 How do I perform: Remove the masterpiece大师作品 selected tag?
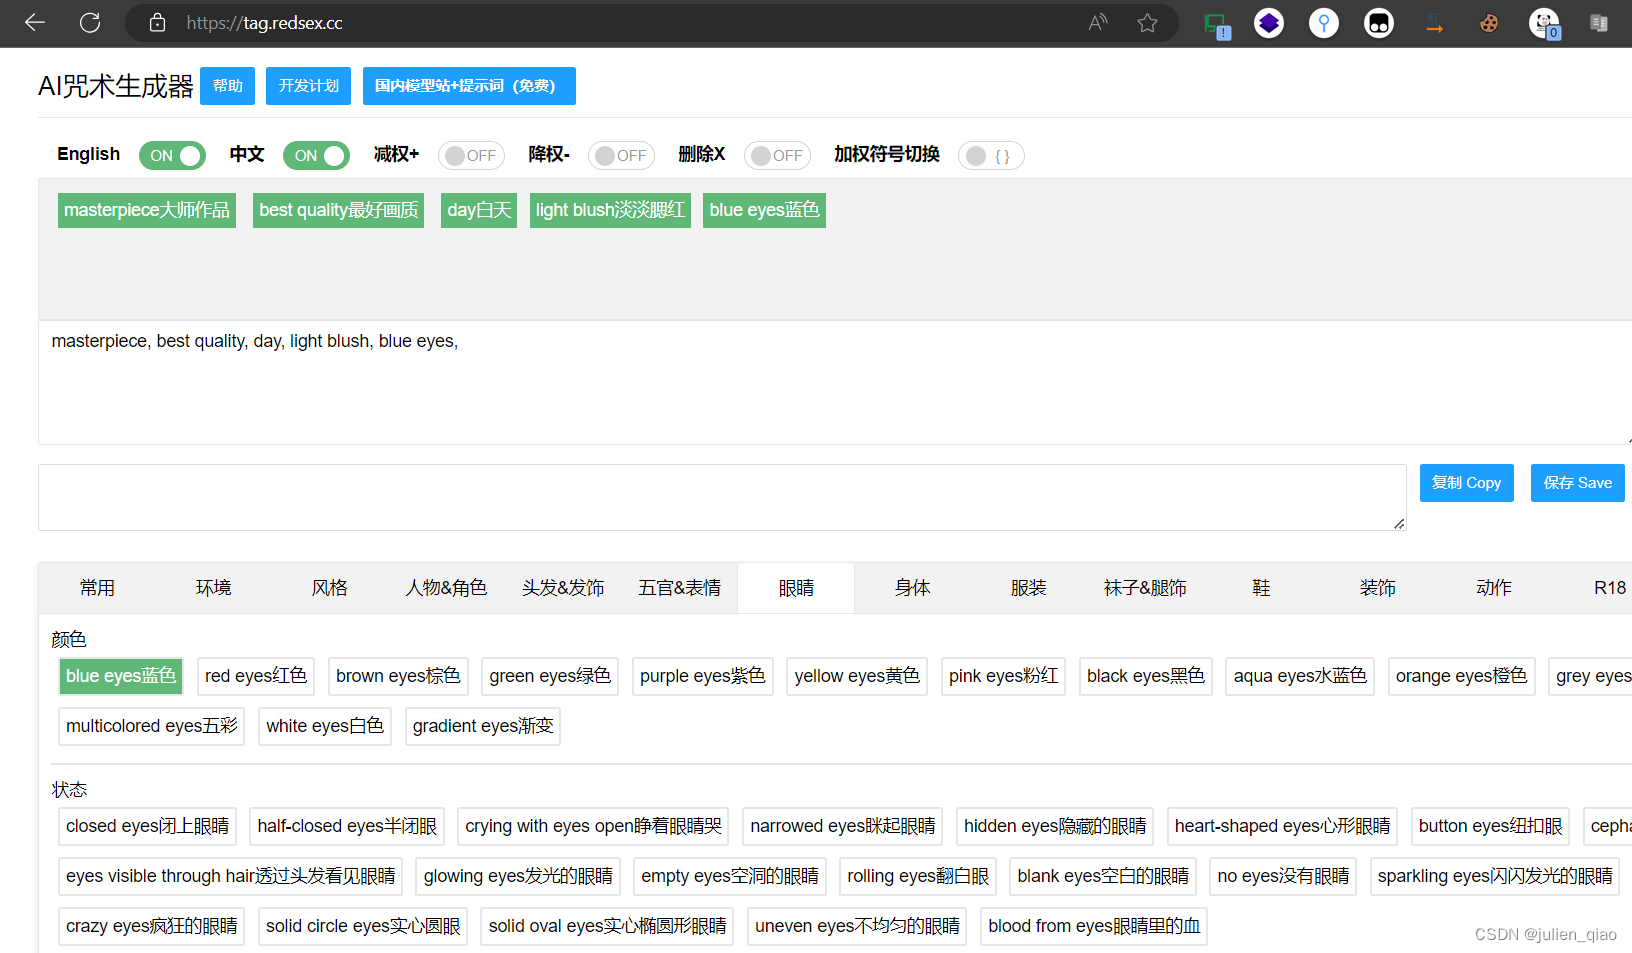coord(147,210)
